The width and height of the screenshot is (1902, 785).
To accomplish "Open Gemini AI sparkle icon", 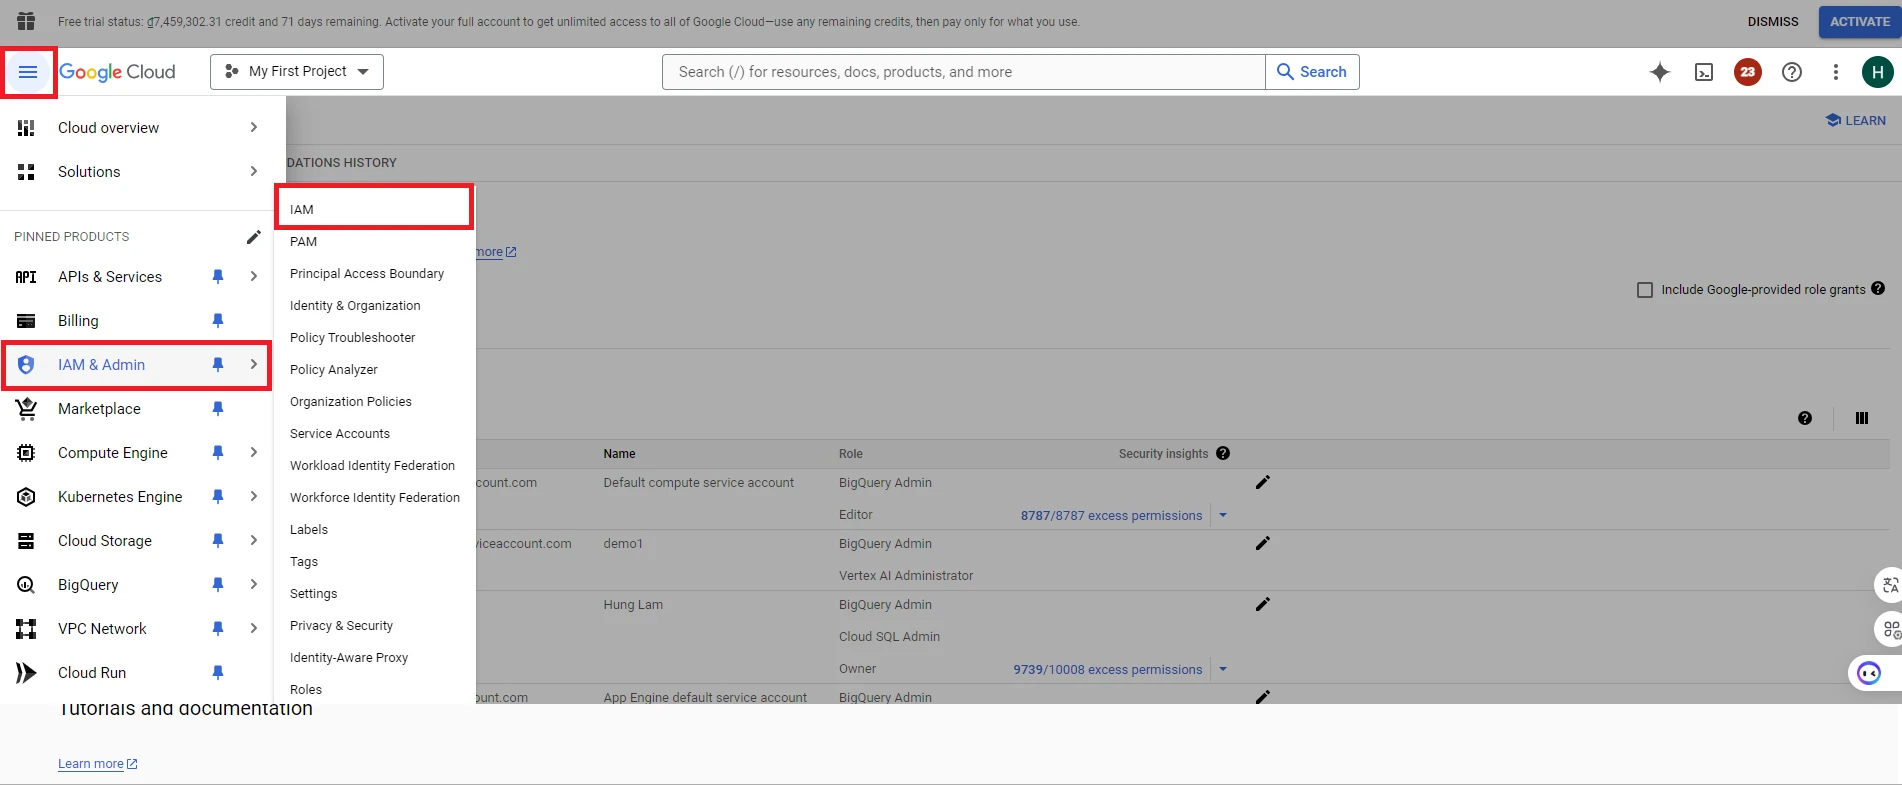I will coord(1660,72).
